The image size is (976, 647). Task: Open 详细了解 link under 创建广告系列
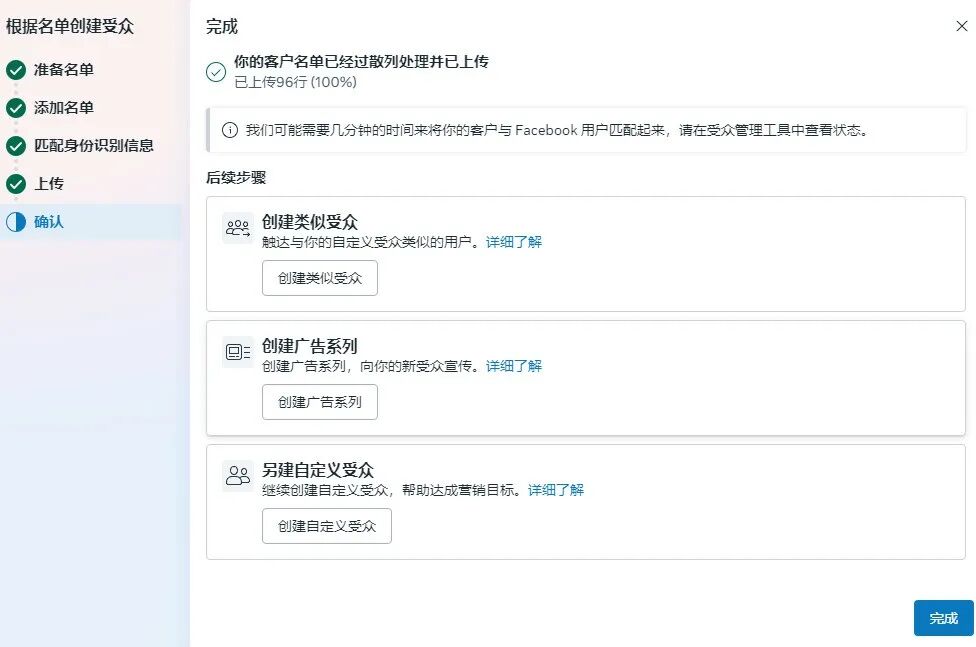coord(514,366)
